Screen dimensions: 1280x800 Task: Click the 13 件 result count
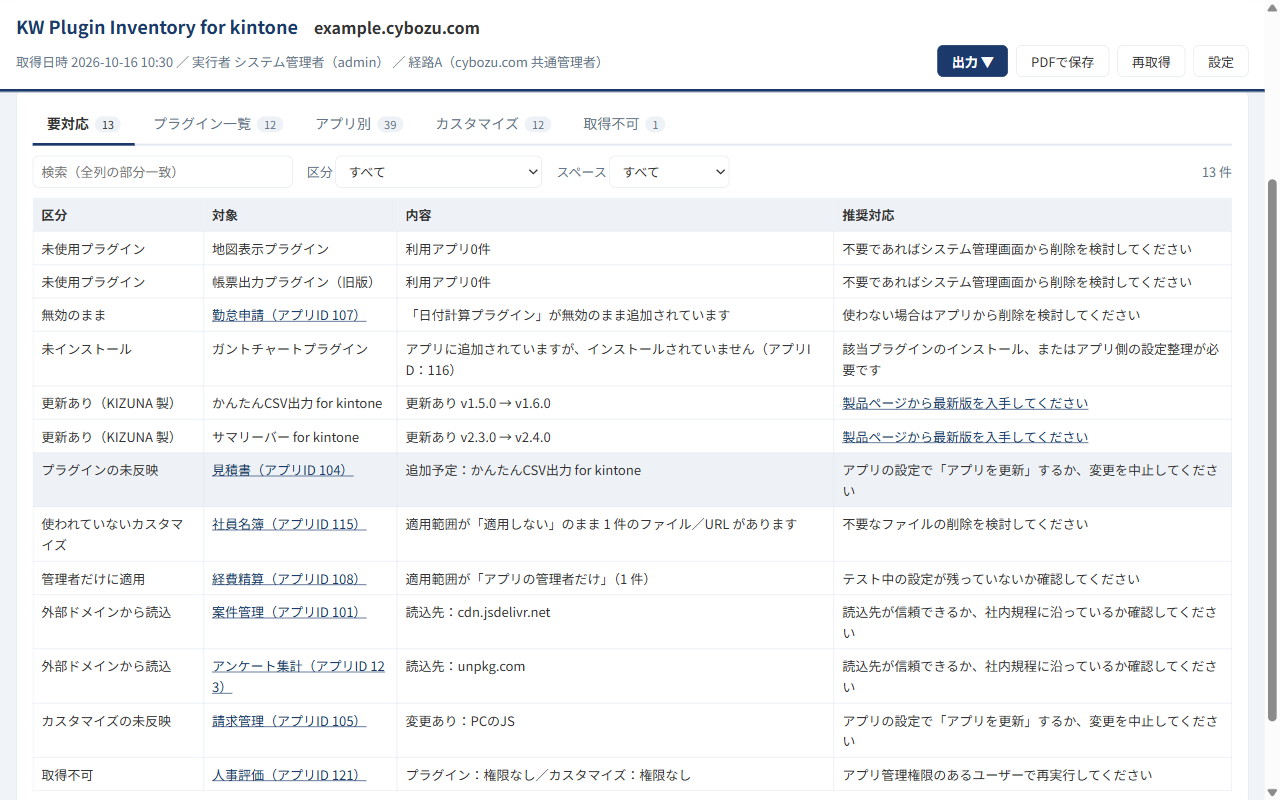(1216, 172)
